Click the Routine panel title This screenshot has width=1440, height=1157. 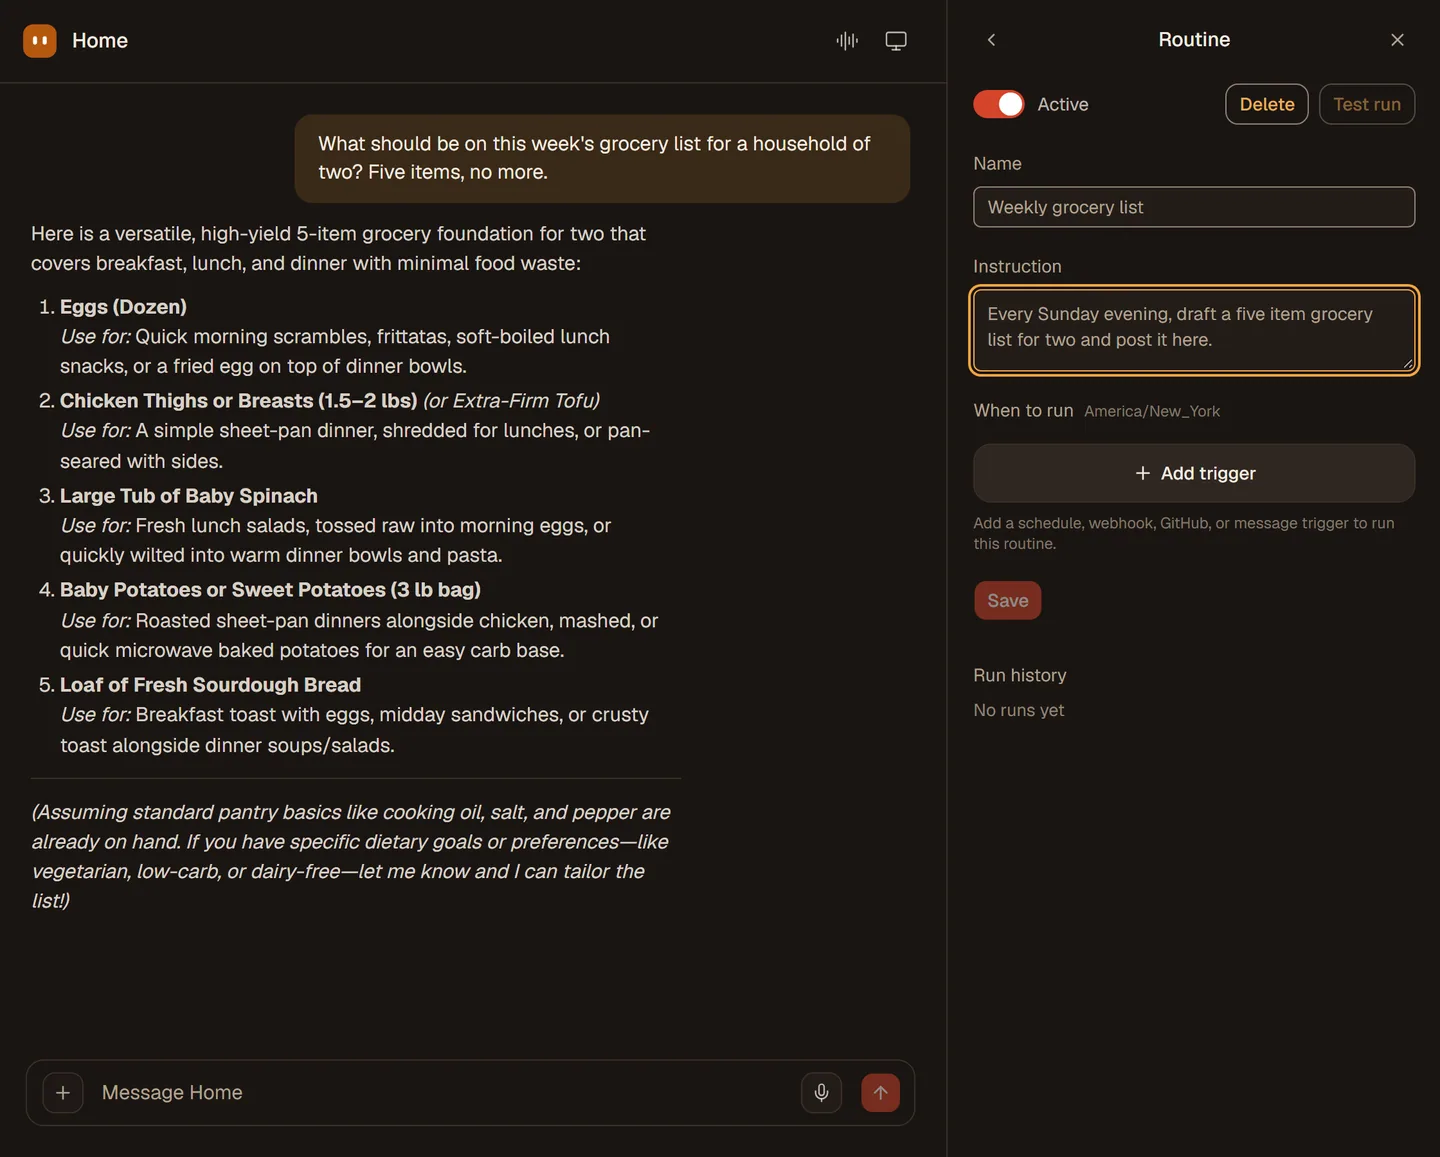coord(1194,40)
